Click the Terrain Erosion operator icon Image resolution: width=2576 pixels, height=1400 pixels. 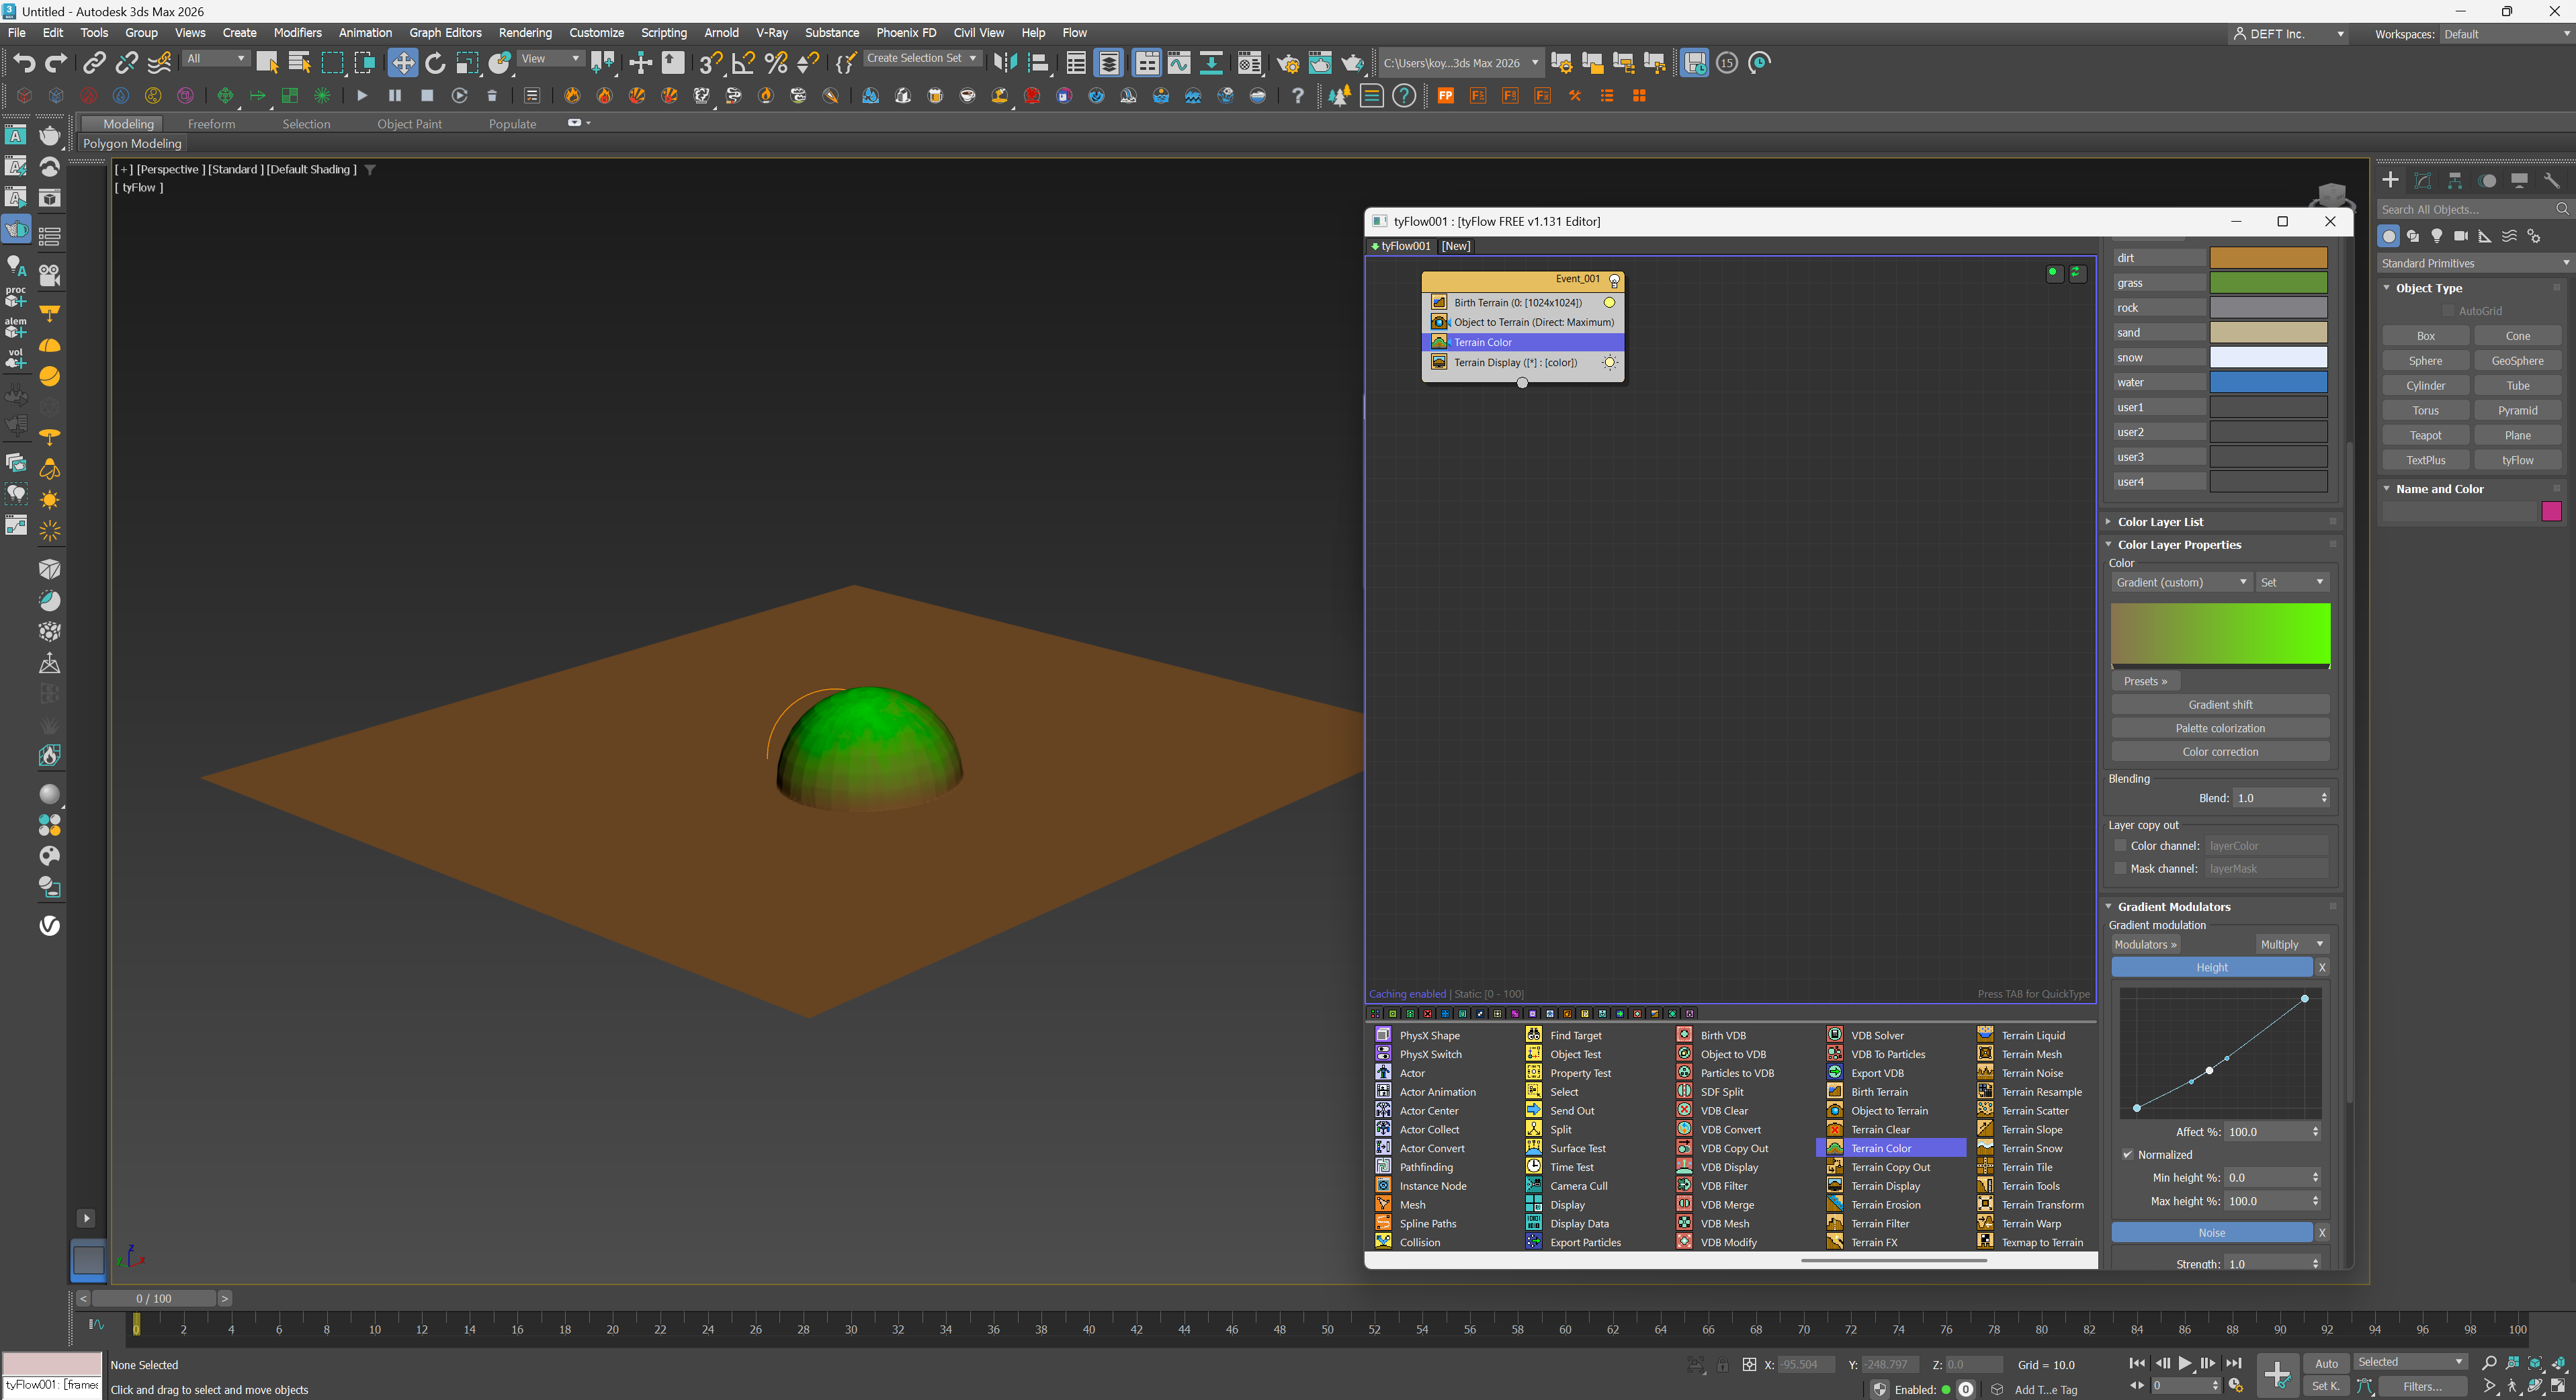(x=1835, y=1204)
